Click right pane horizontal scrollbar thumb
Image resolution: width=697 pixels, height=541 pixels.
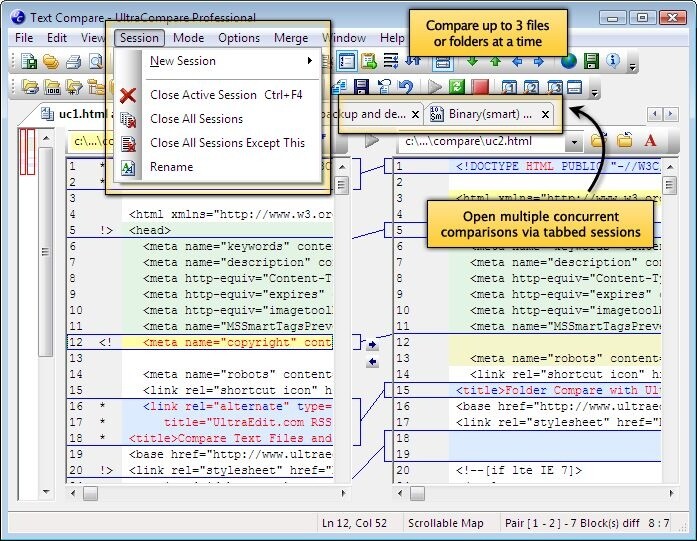click(x=419, y=493)
